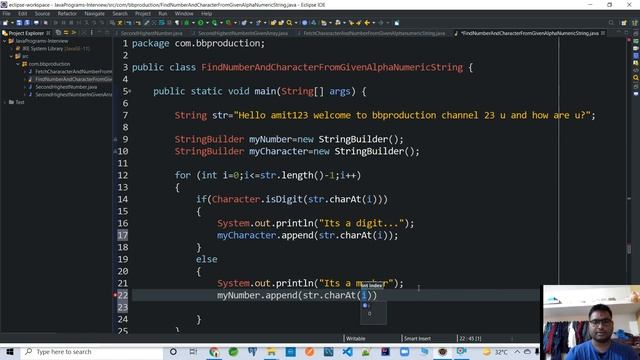Select the Project Explorer view tab
Image resolution: width=640 pixels, height=360 pixels.
click(x=27, y=33)
